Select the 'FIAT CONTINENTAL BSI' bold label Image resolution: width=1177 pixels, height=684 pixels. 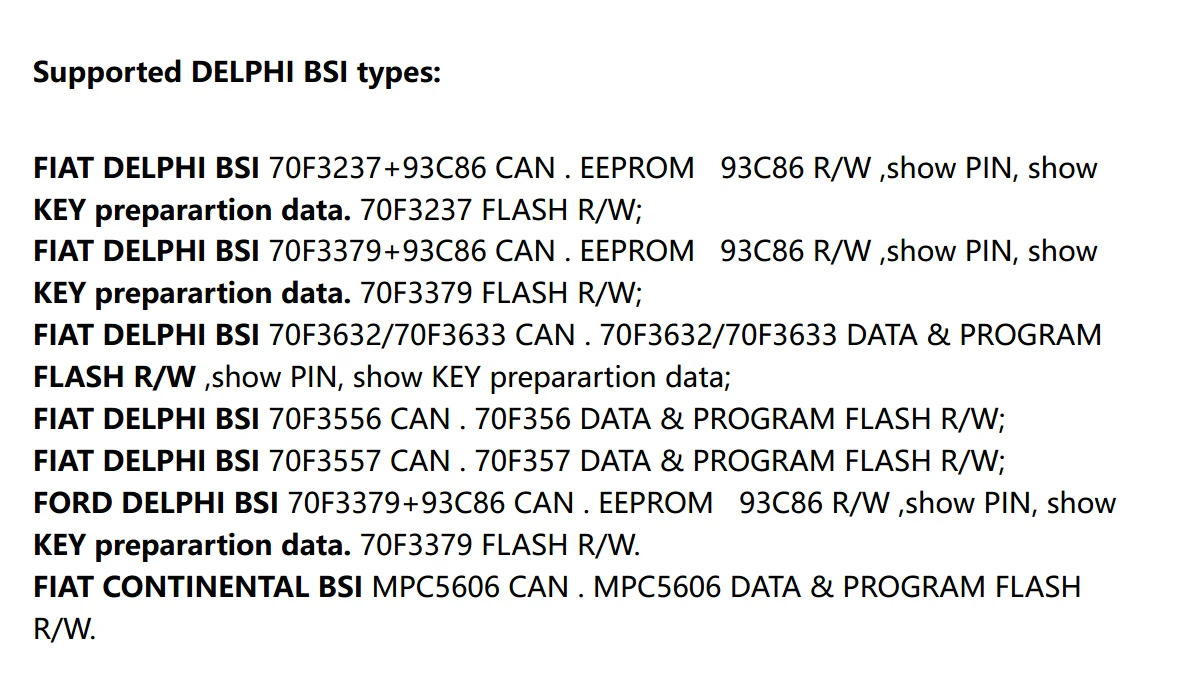pos(198,586)
